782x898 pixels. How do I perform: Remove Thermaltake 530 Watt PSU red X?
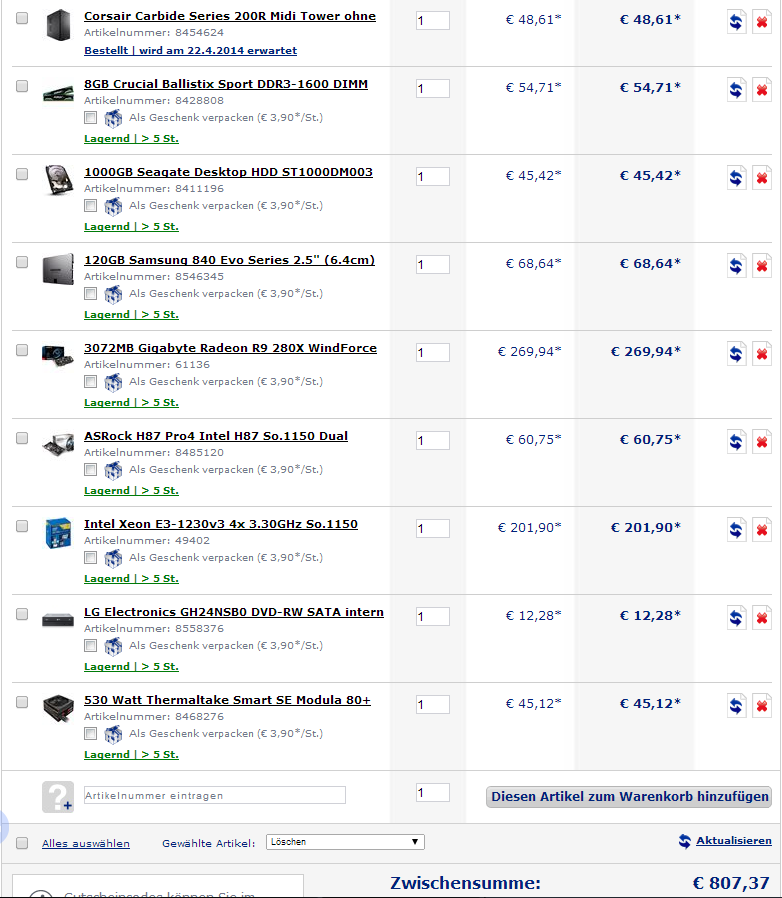pos(762,706)
